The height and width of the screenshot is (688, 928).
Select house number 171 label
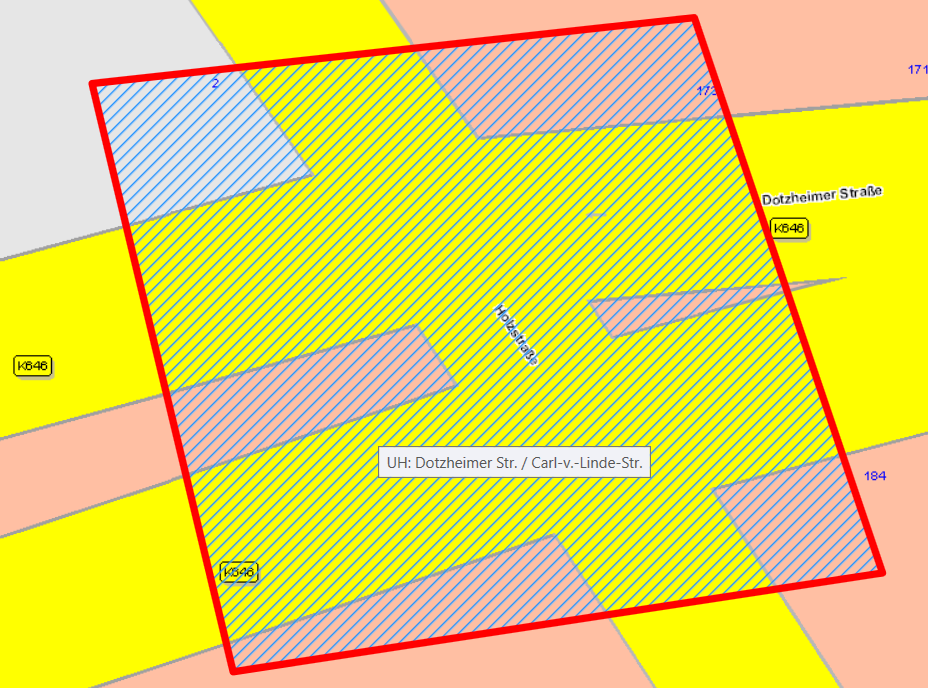(x=917, y=69)
